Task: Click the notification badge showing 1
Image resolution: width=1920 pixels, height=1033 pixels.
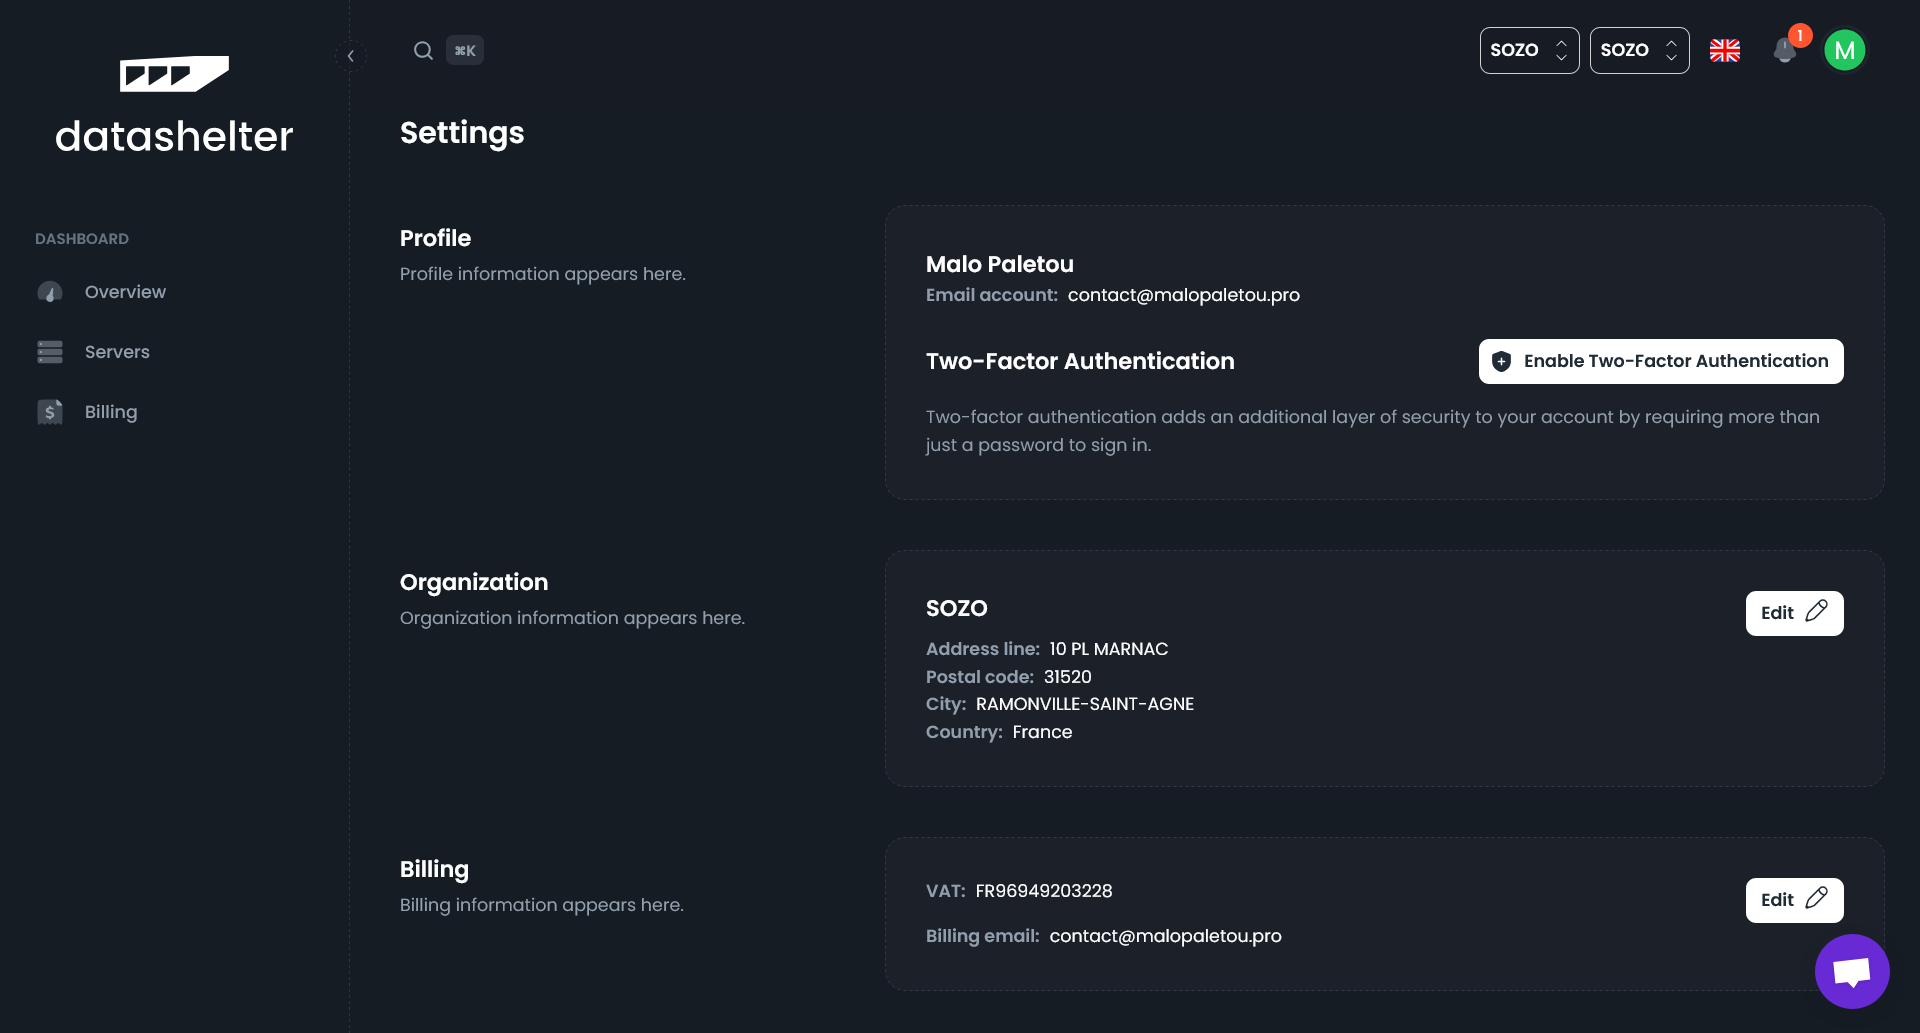Action: coord(1798,35)
